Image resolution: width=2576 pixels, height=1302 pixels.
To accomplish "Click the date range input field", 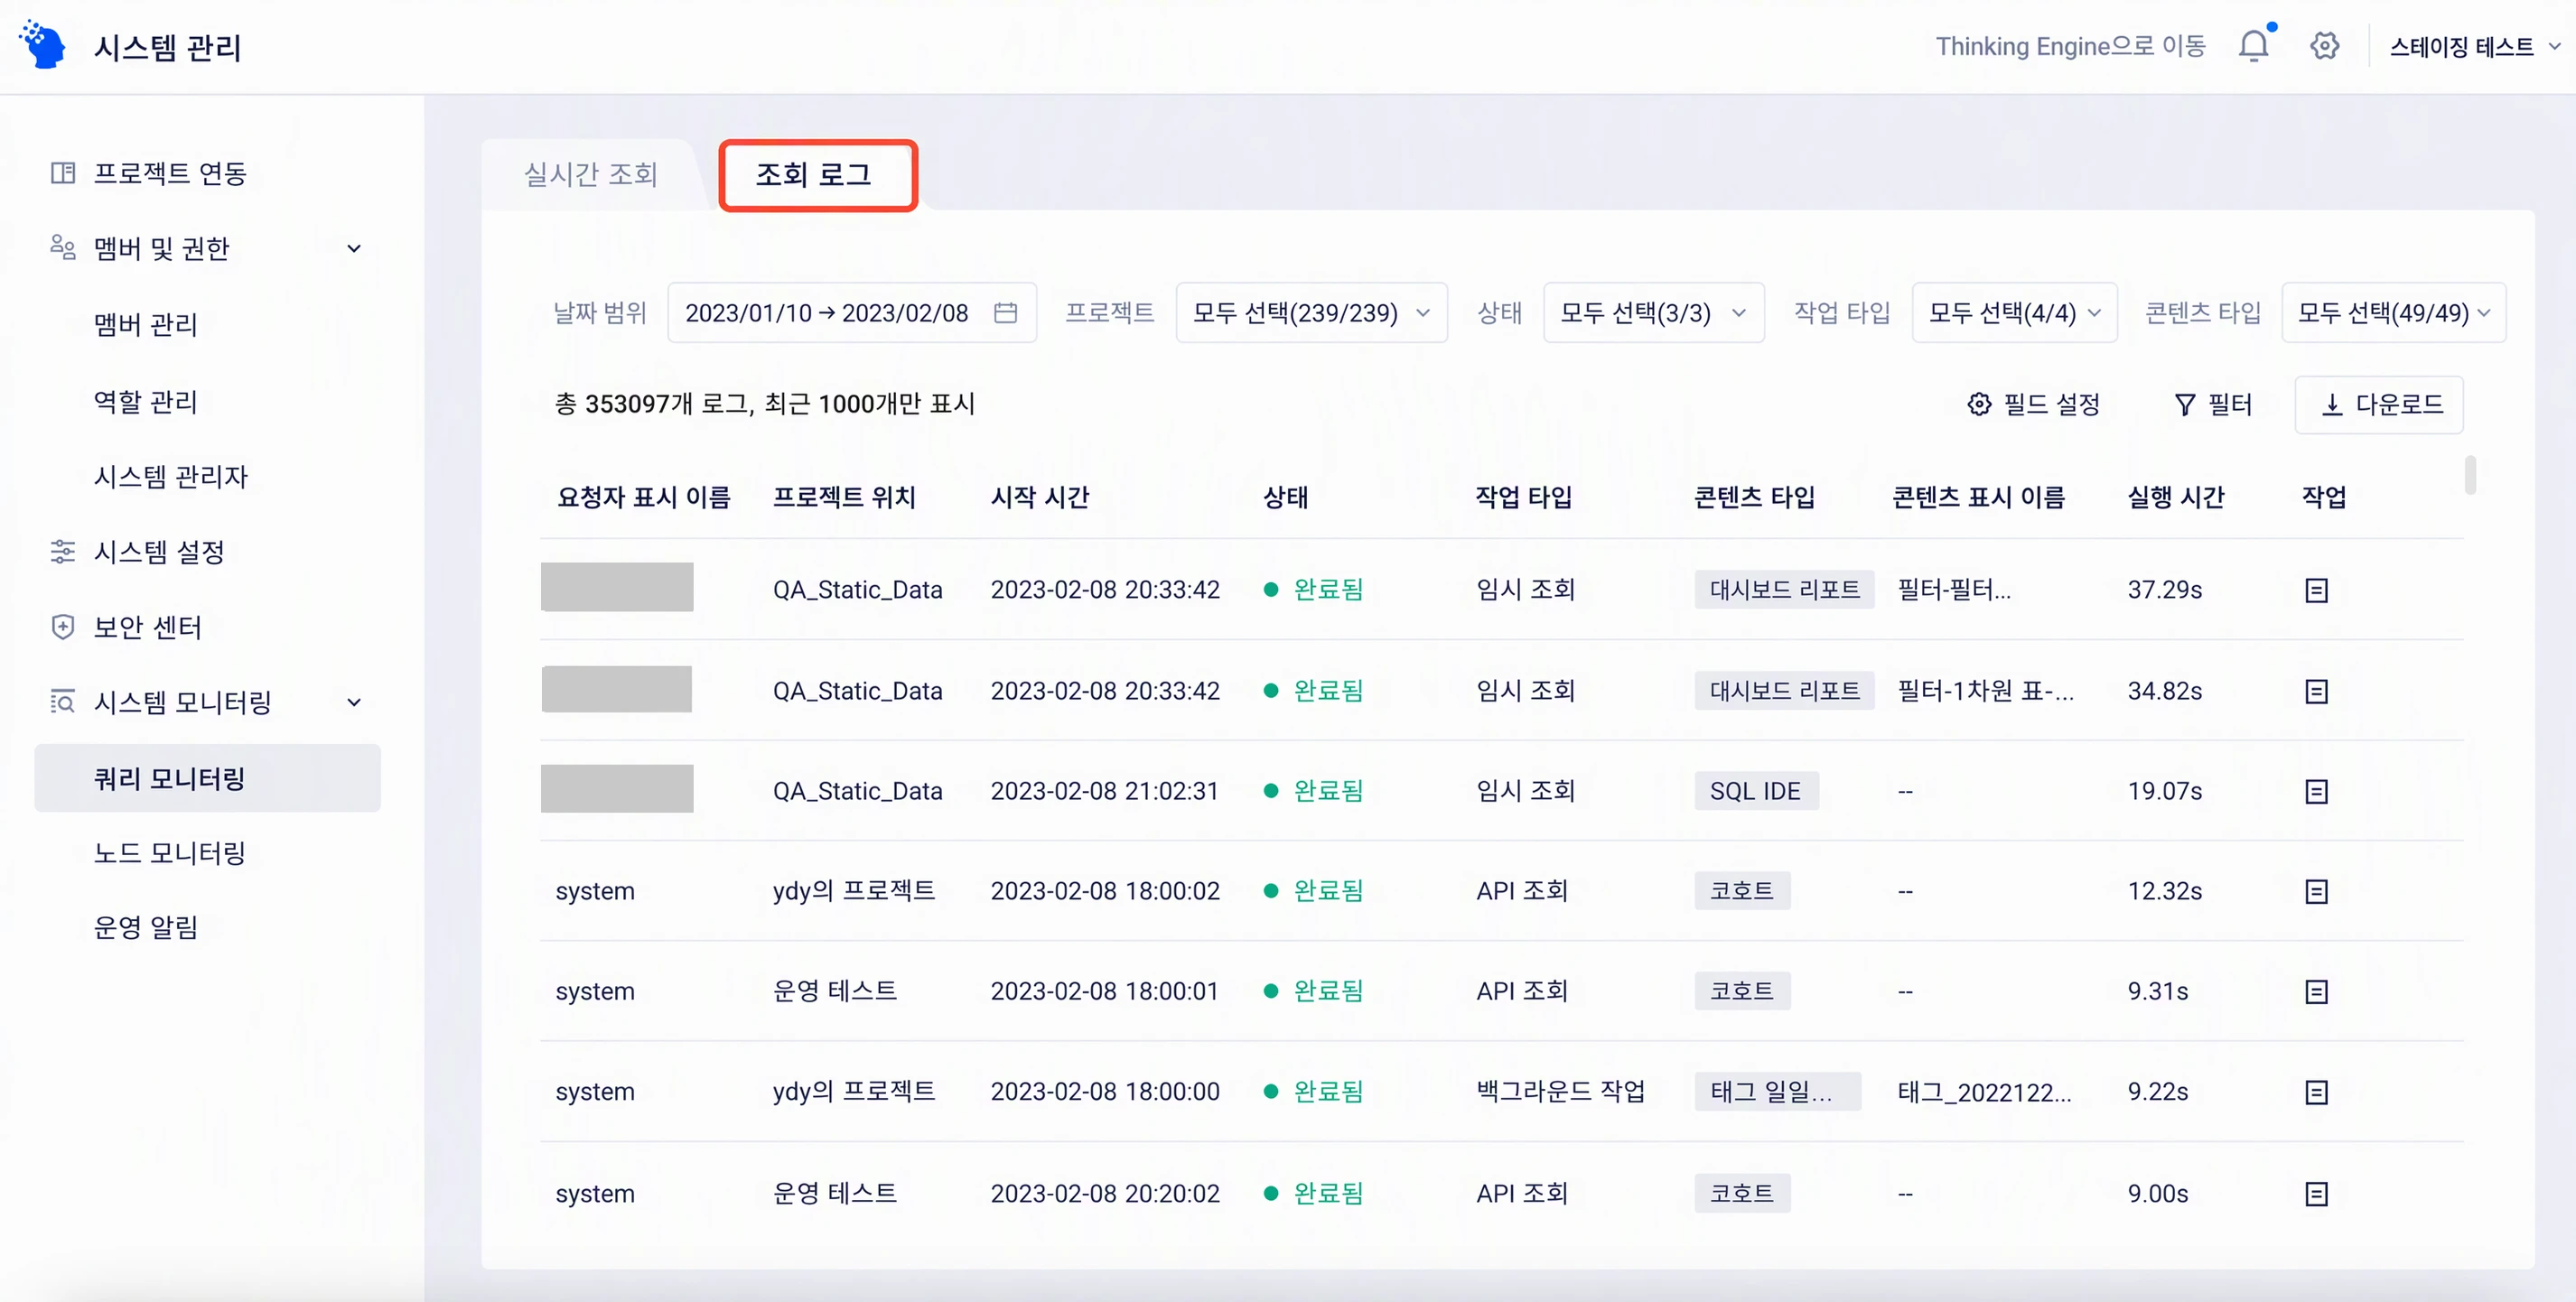I will tap(852, 313).
